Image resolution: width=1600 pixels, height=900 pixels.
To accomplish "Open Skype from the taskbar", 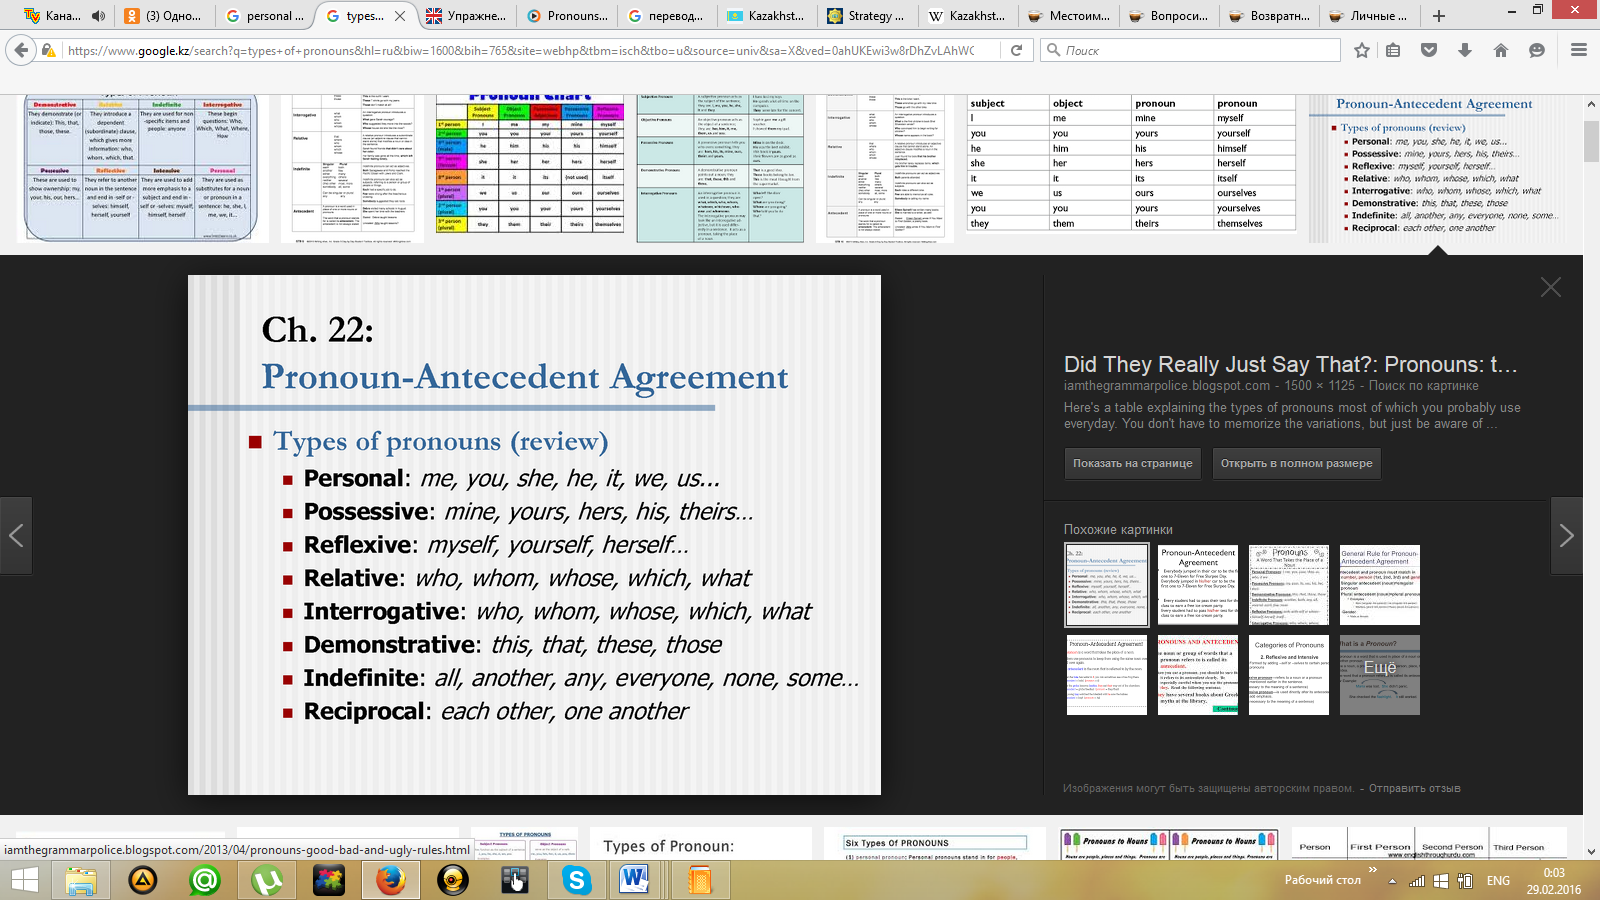I will tap(576, 880).
